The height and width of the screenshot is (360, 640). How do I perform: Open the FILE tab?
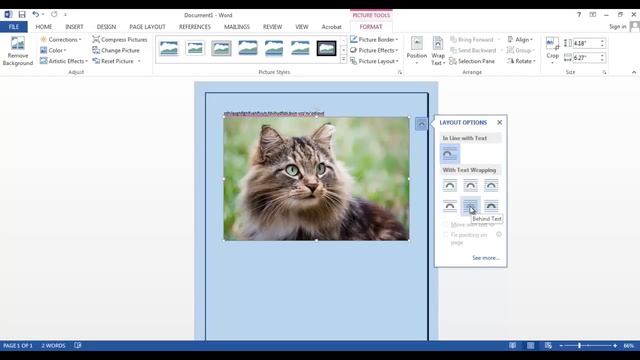[13, 27]
